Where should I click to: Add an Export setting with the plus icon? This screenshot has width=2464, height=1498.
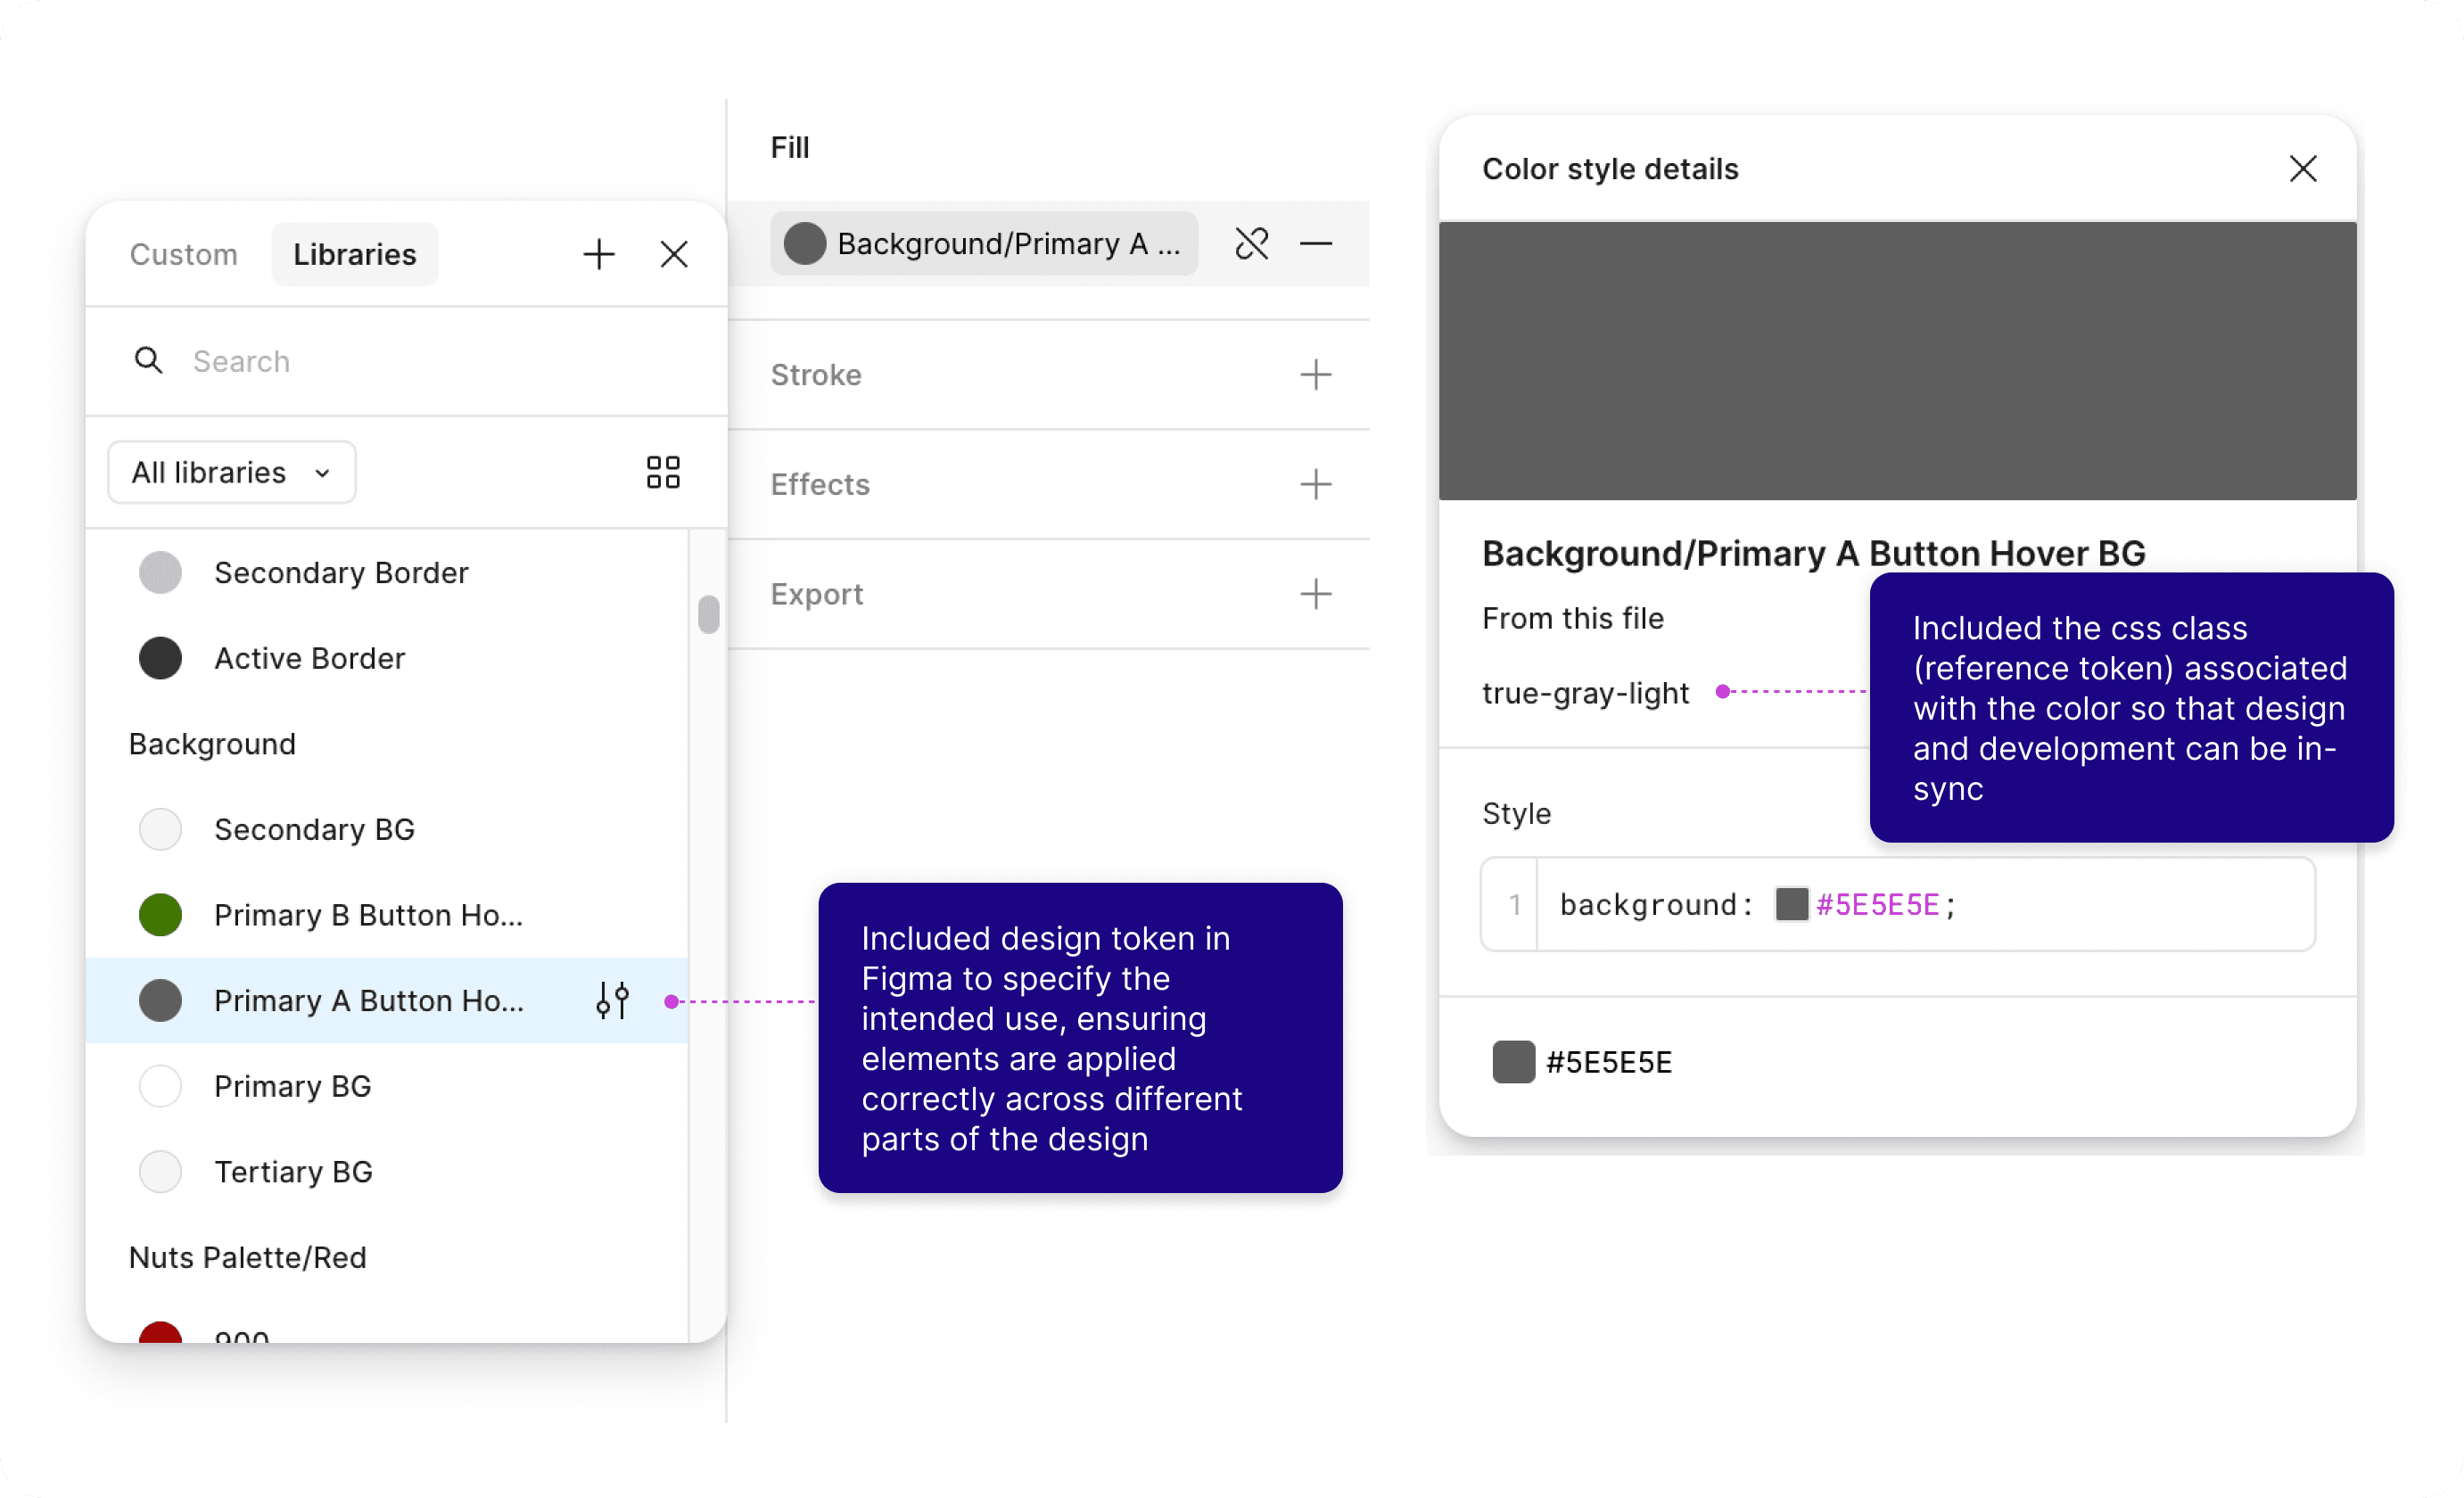click(x=1315, y=594)
